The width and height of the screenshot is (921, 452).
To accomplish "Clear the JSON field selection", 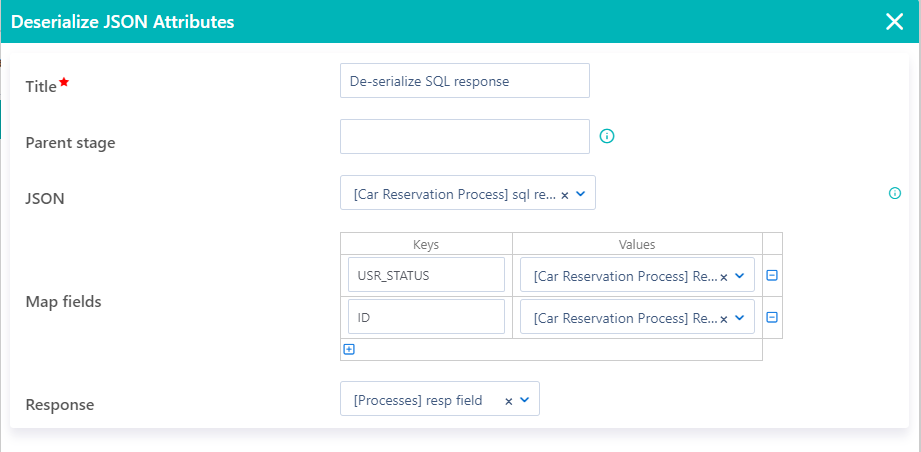I will [564, 195].
